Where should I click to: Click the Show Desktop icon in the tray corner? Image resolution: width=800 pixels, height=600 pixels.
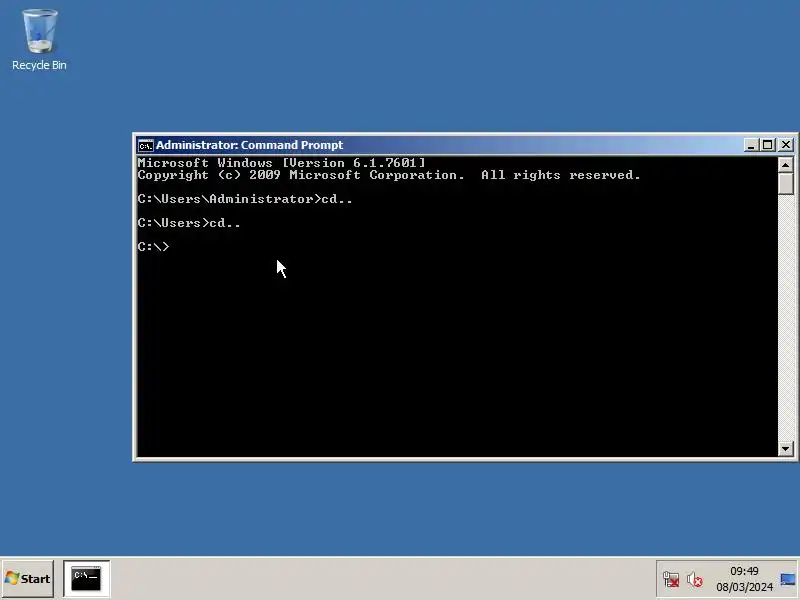788,579
